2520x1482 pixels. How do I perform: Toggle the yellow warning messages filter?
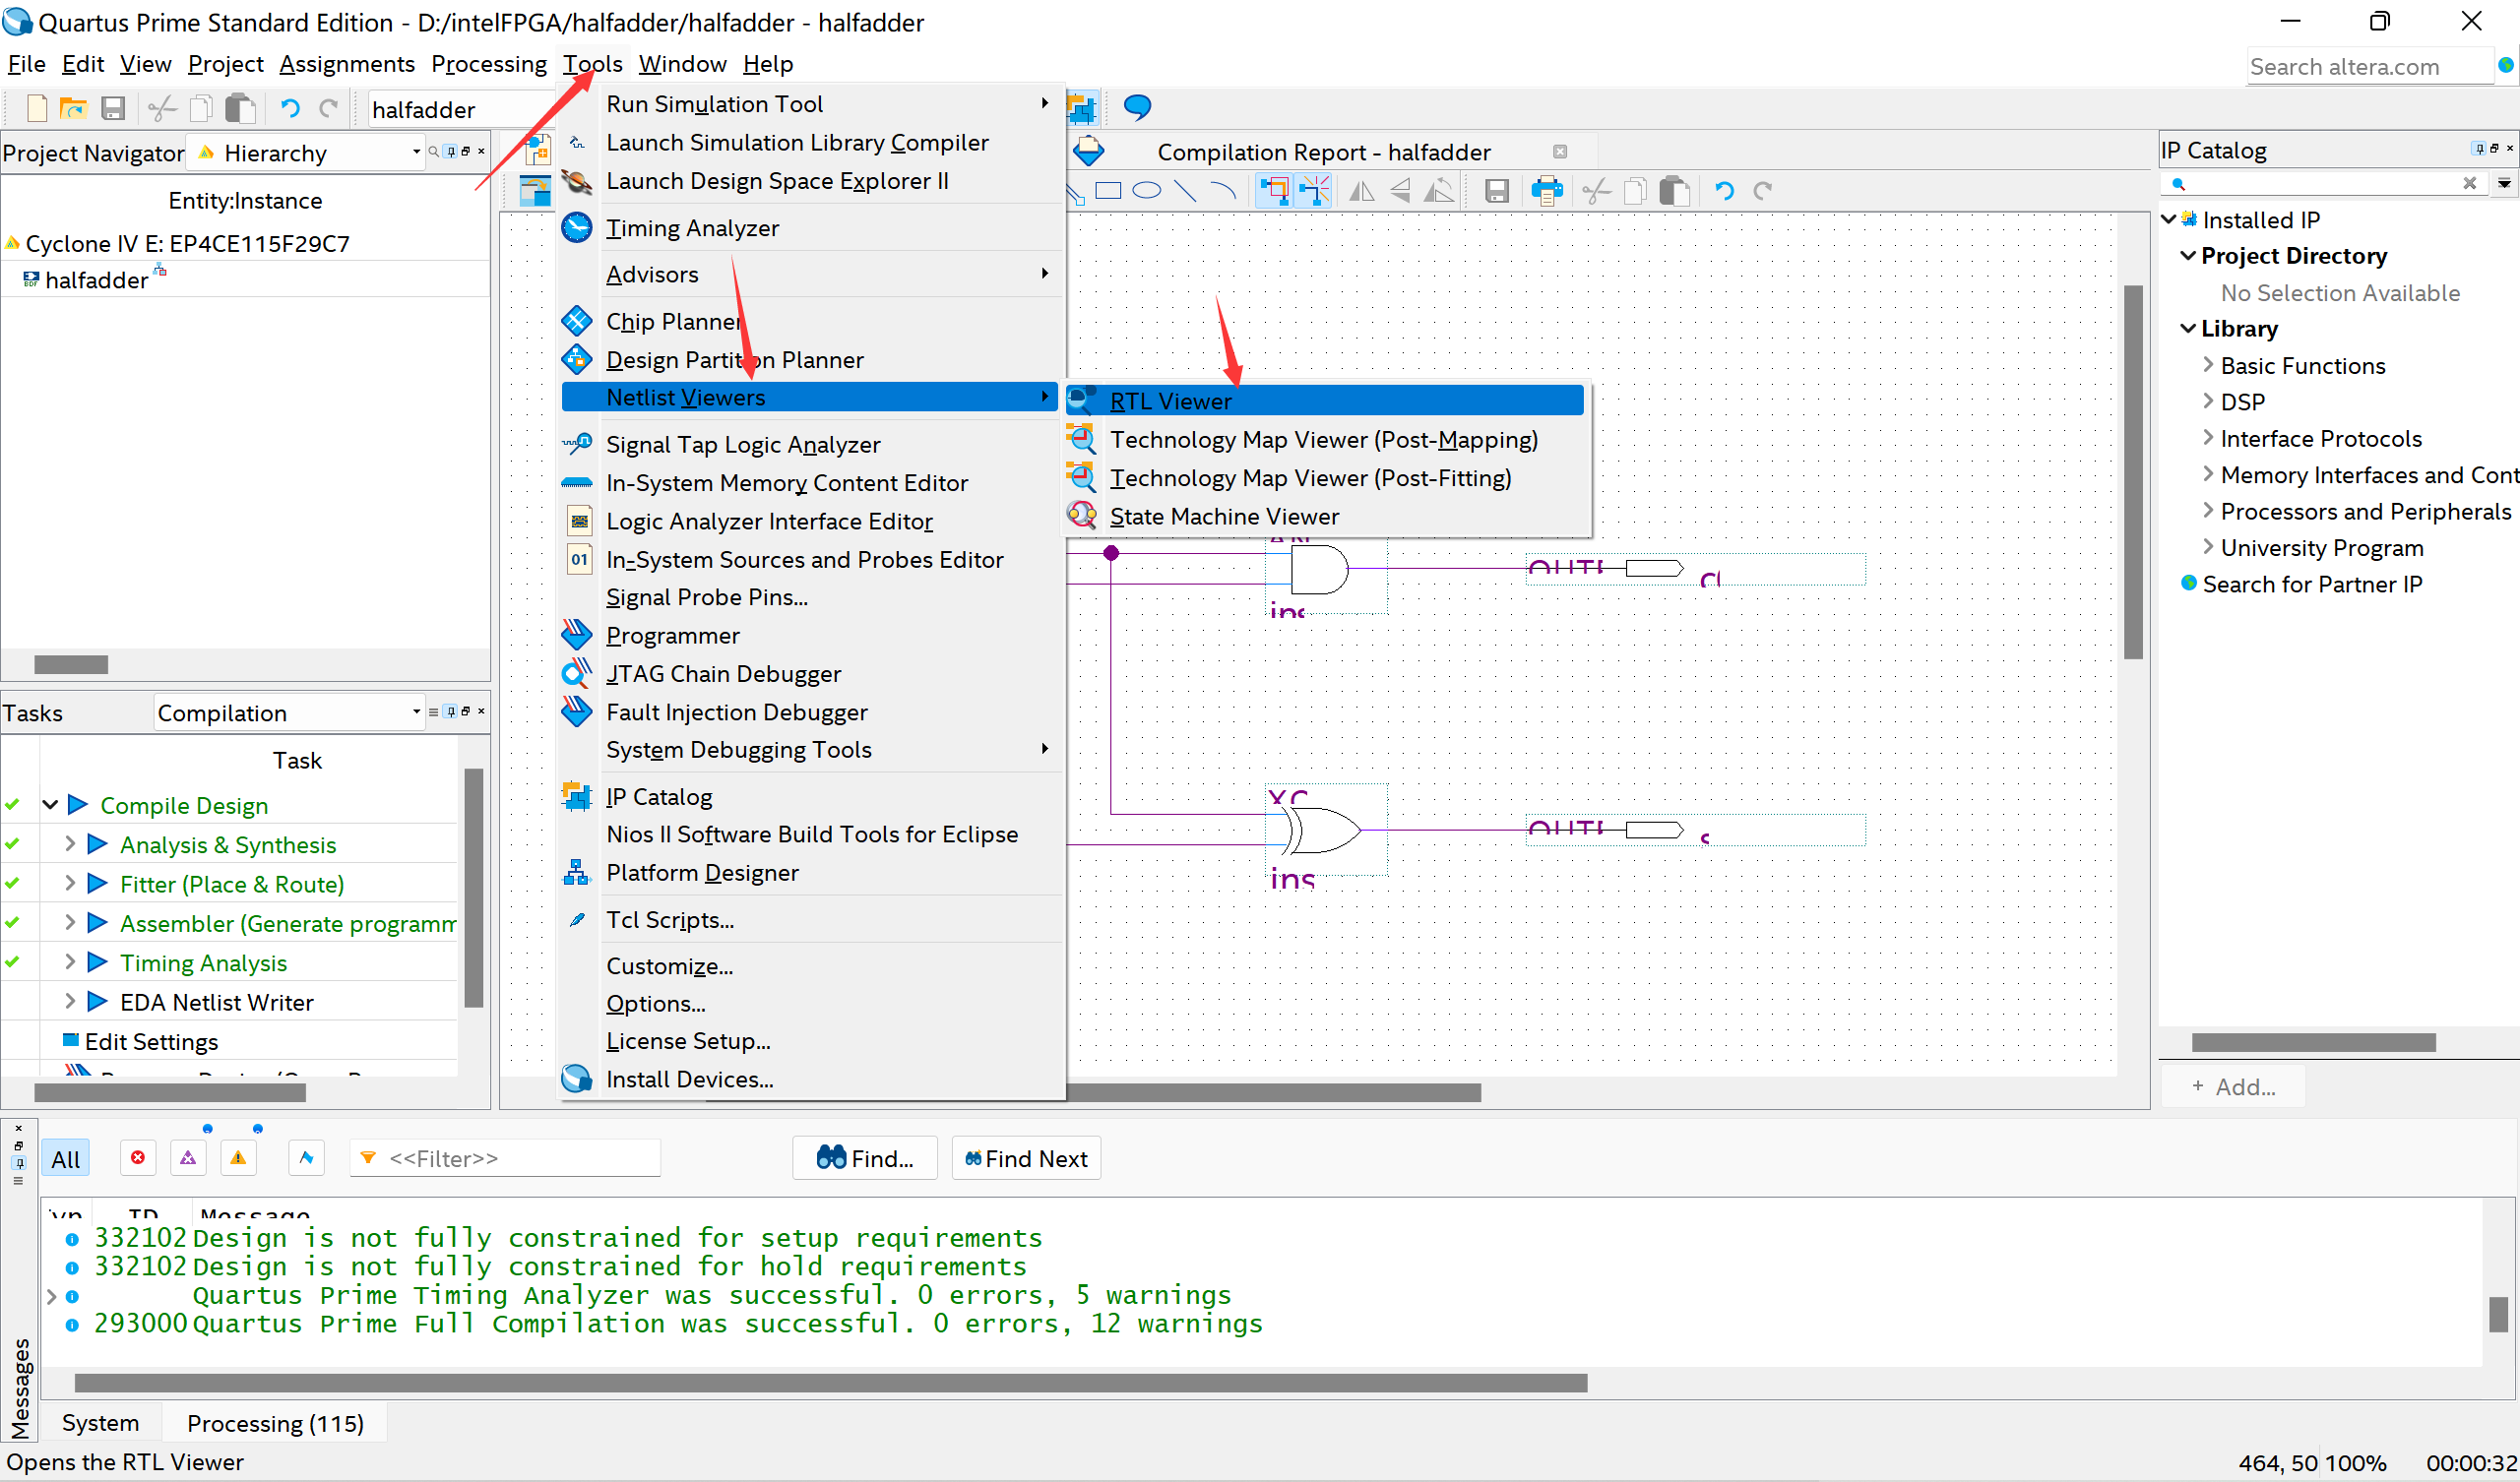click(x=238, y=1158)
